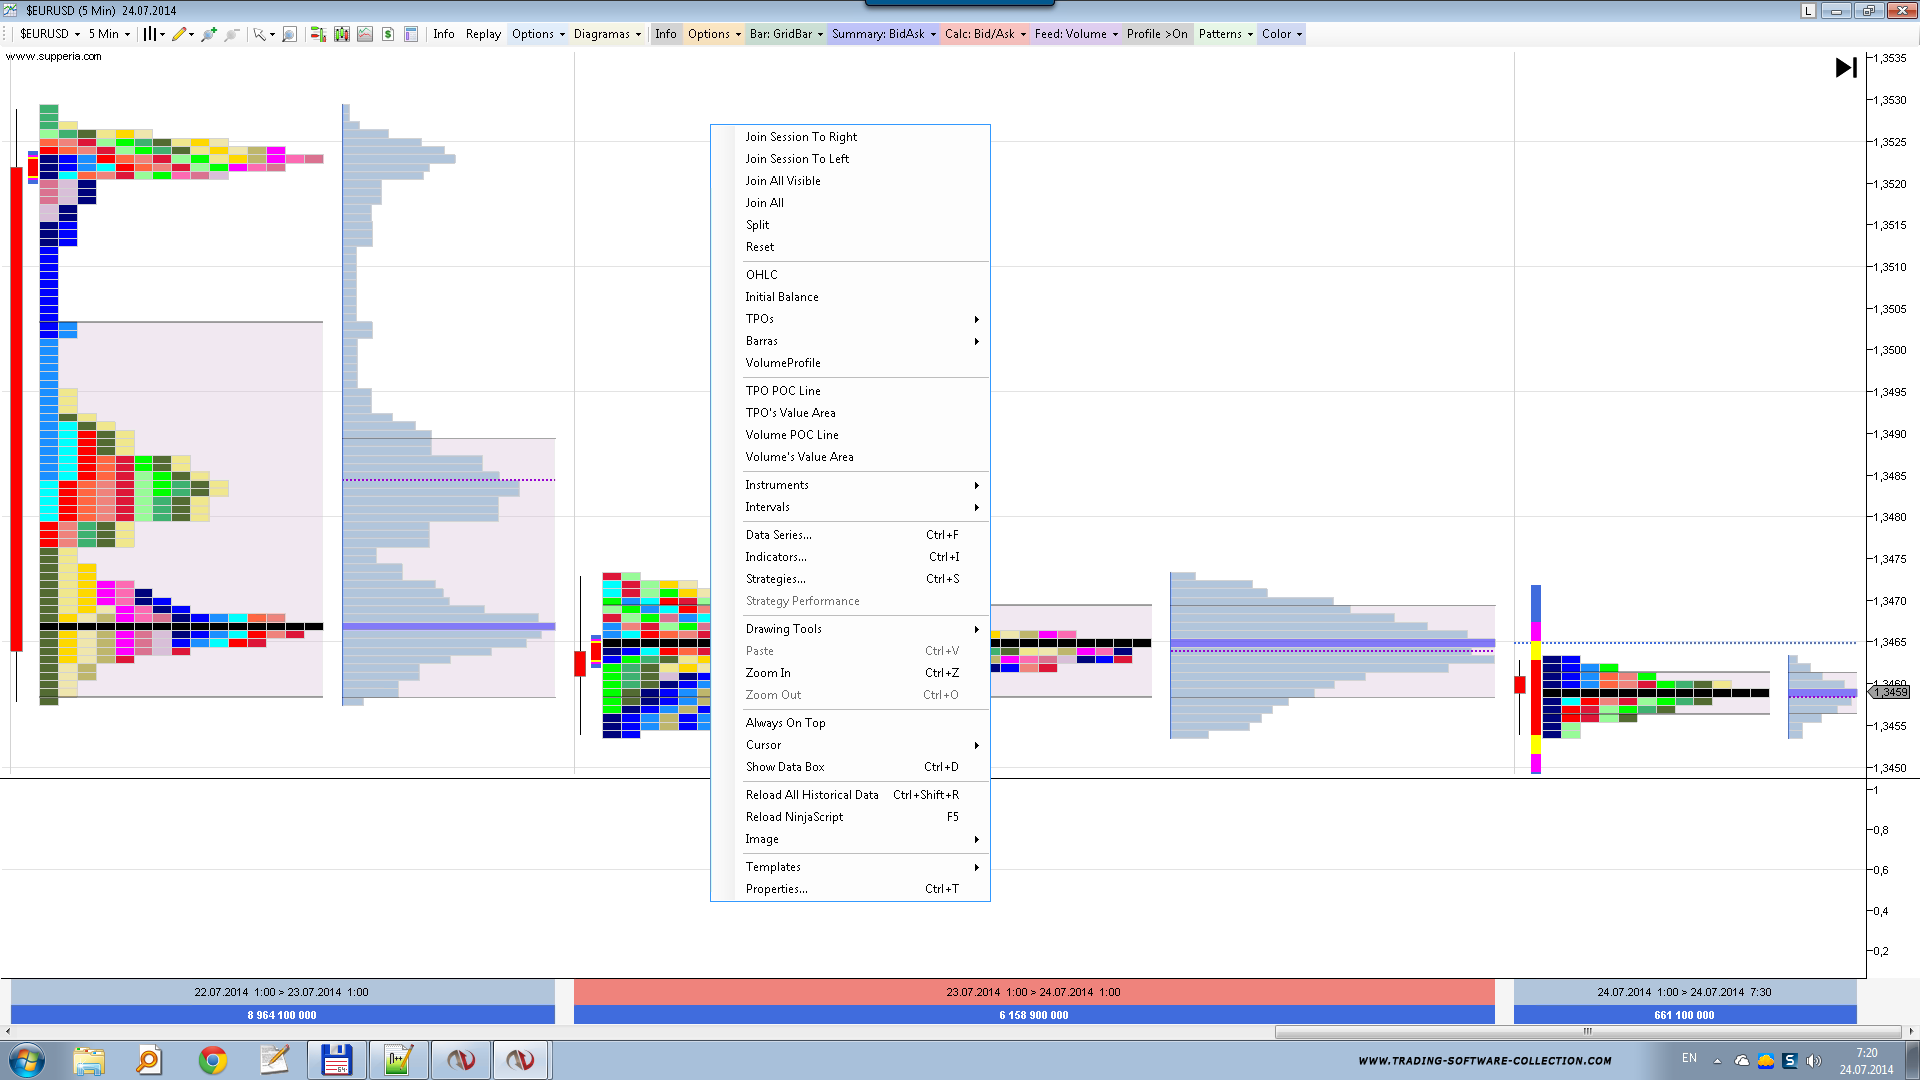Open the Color dropdown in toolbar

click(x=1281, y=34)
